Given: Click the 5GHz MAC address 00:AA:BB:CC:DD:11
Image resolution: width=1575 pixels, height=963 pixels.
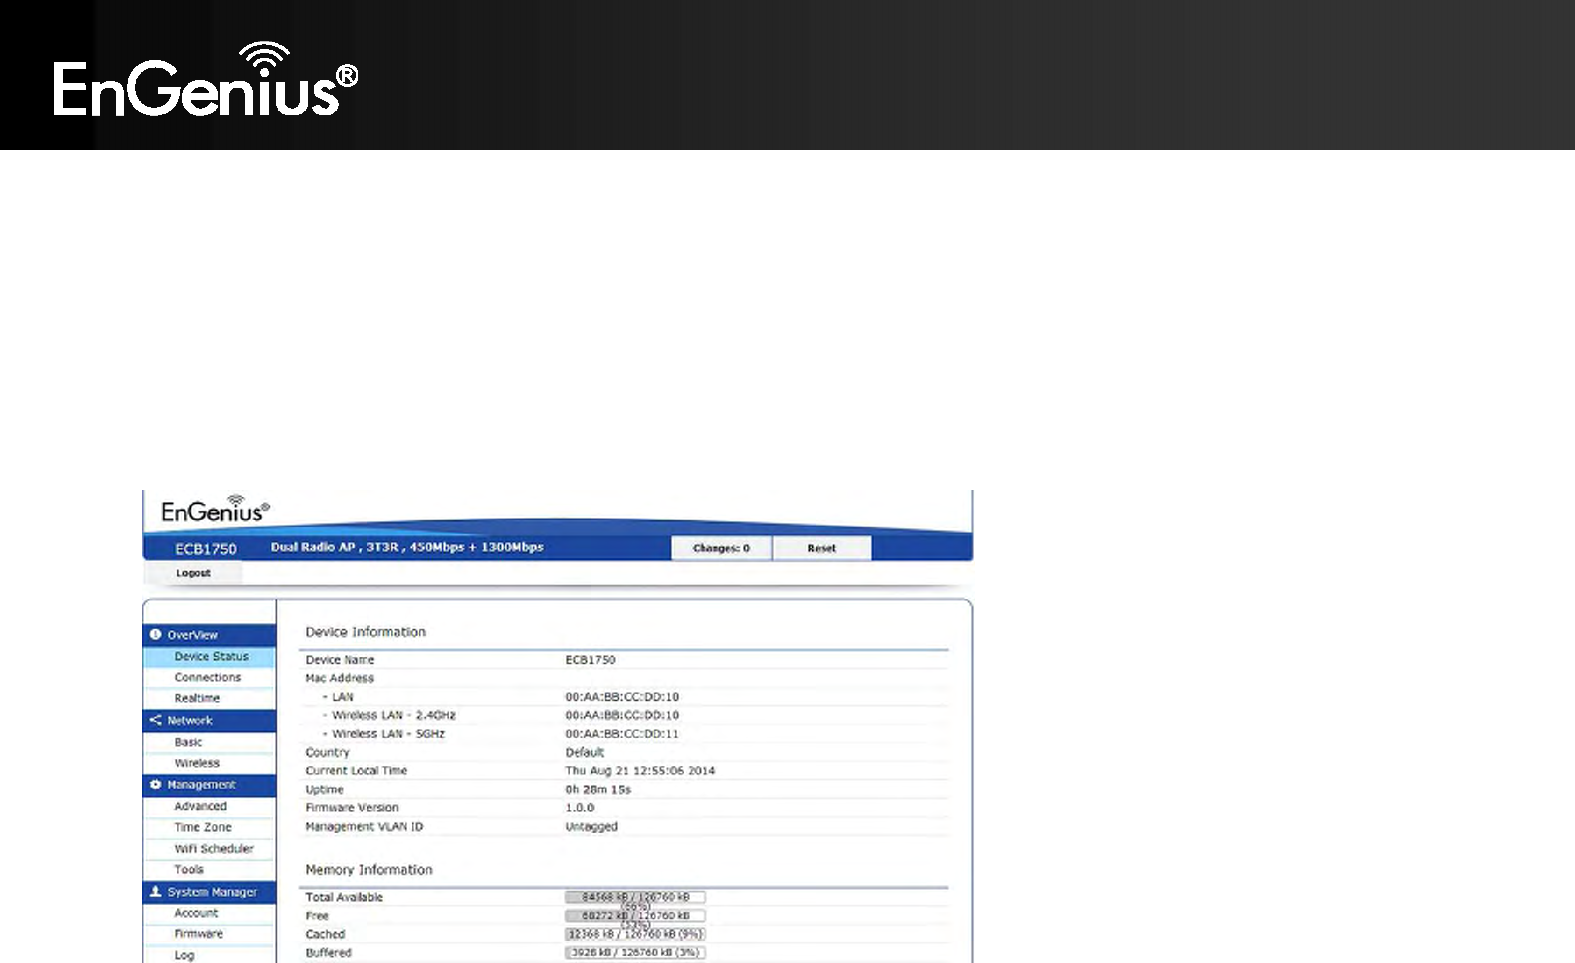Looking at the screenshot, I should [622, 734].
